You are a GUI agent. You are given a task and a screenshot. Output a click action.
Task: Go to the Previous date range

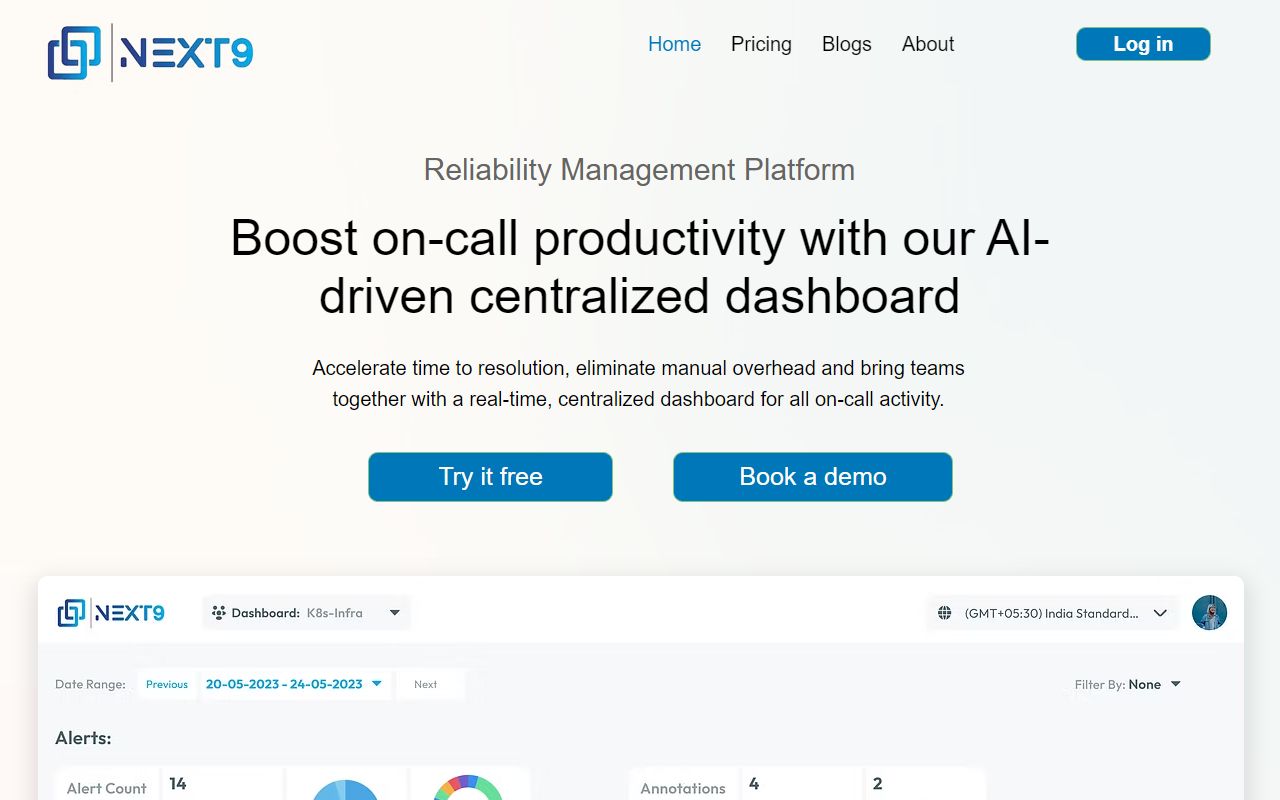click(x=167, y=684)
